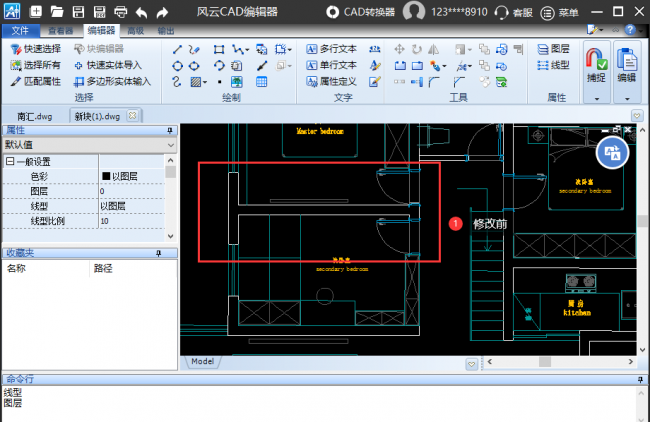The height and width of the screenshot is (422, 650).
Task: Open the CAD转换器 link
Action: pos(360,12)
